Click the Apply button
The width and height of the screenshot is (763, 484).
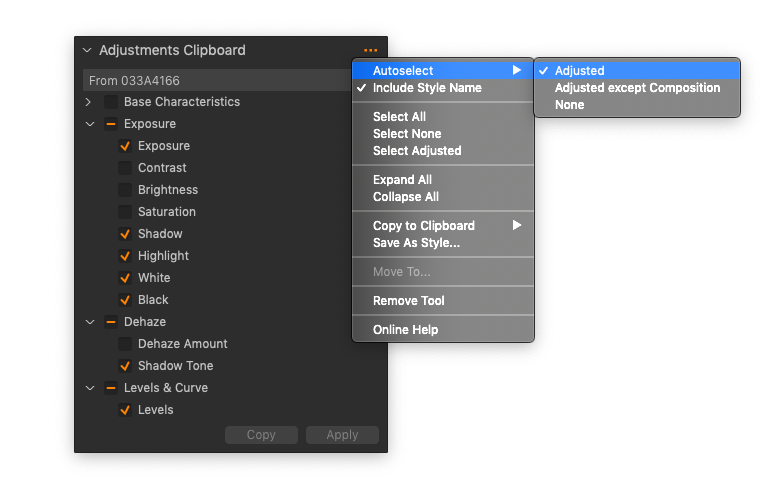pos(343,435)
